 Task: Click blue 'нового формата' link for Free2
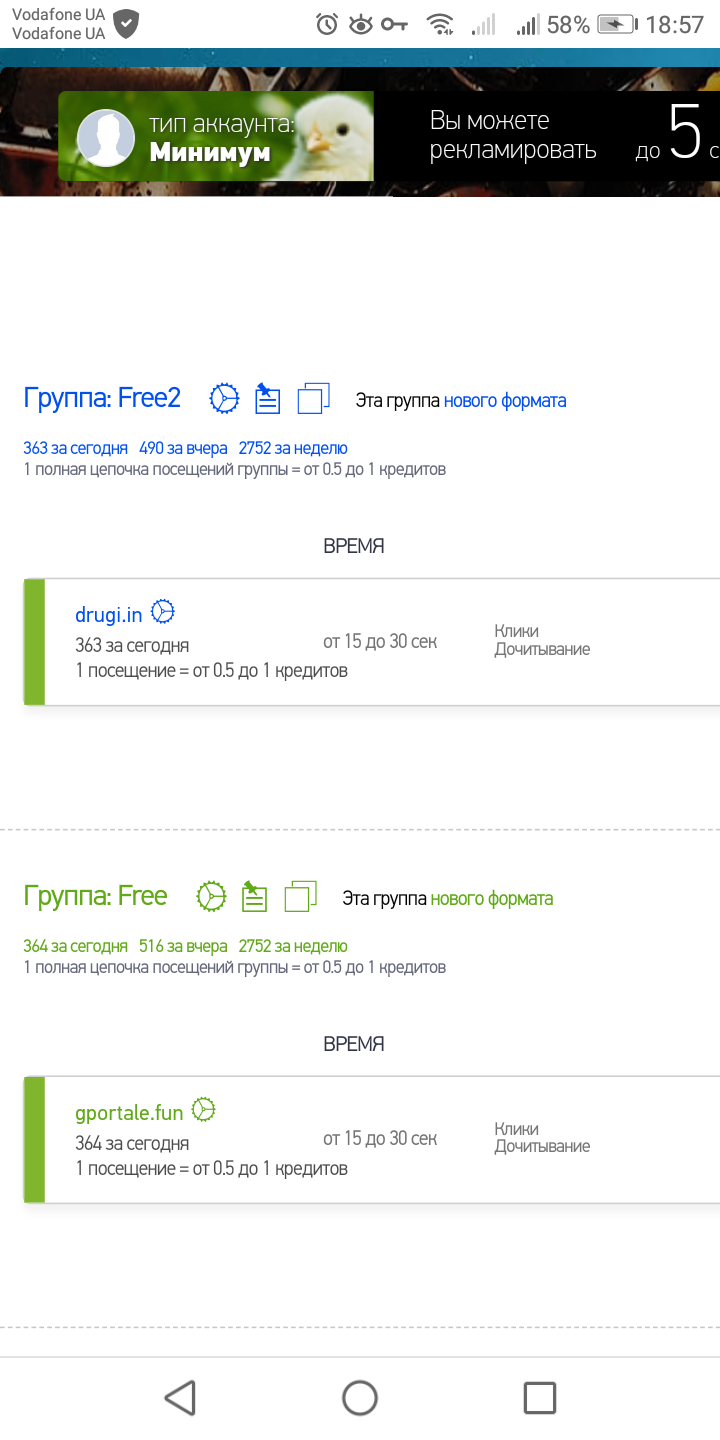(x=505, y=401)
